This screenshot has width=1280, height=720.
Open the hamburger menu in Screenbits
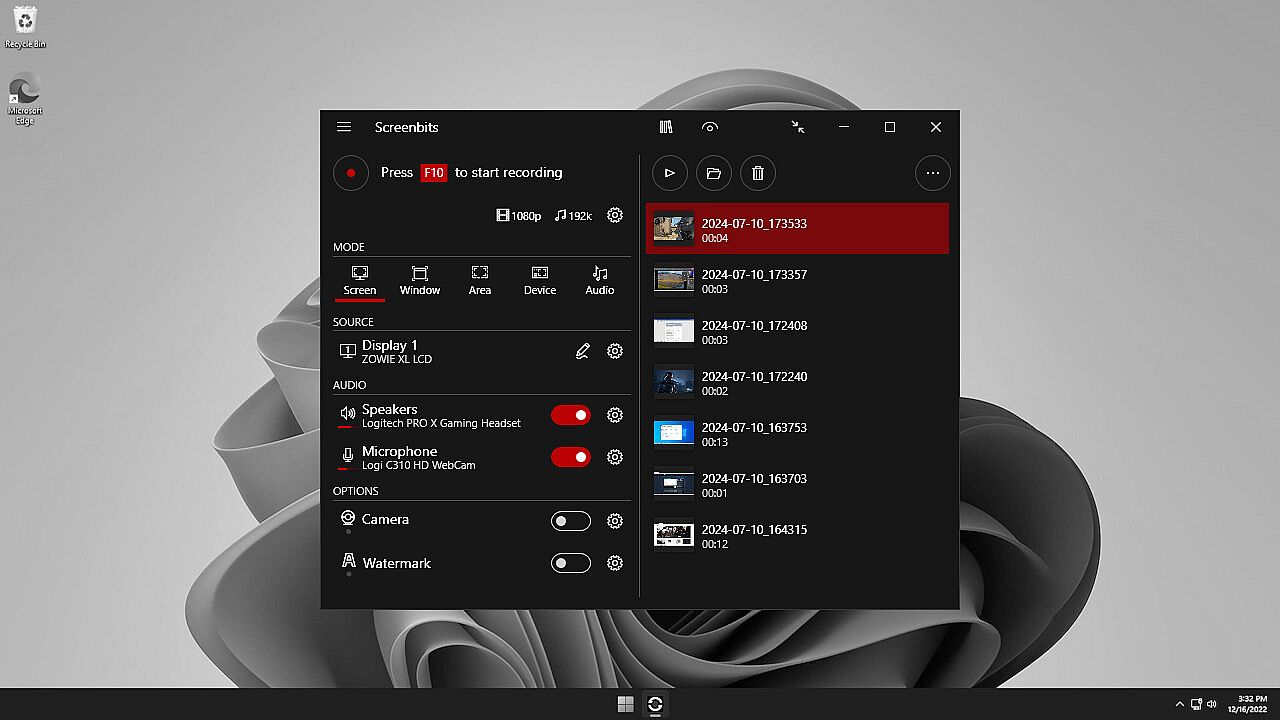(344, 127)
